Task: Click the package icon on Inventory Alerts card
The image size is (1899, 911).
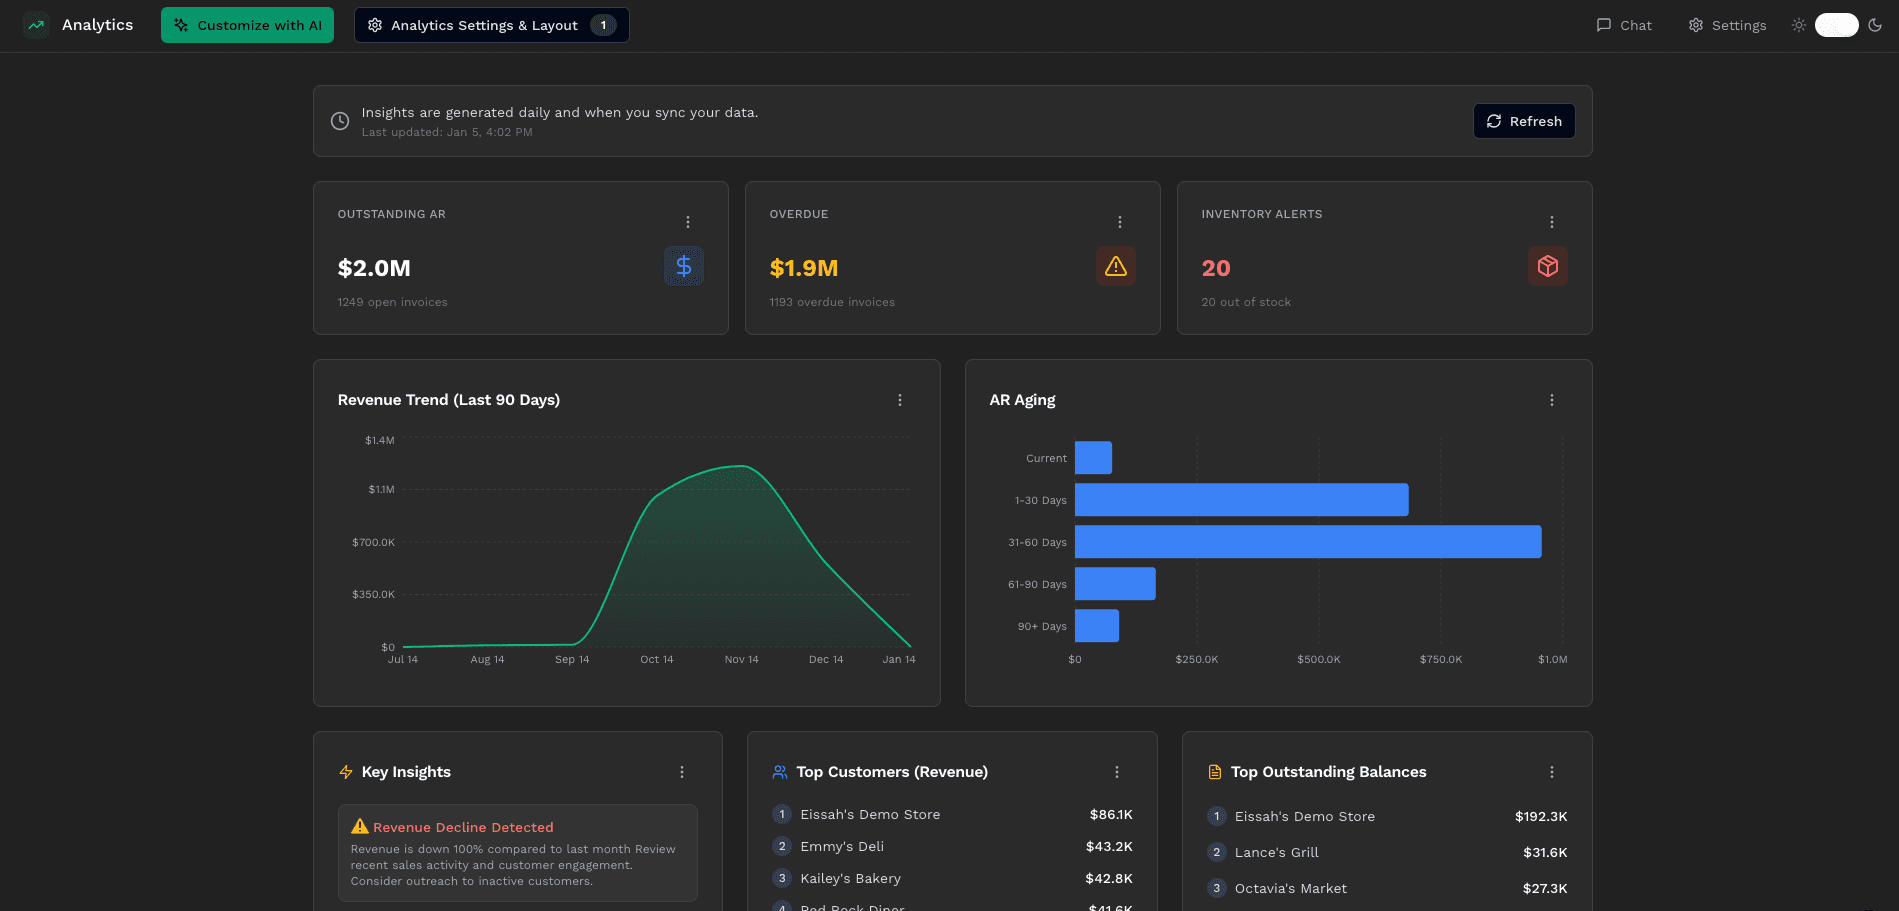Action: [1548, 266]
